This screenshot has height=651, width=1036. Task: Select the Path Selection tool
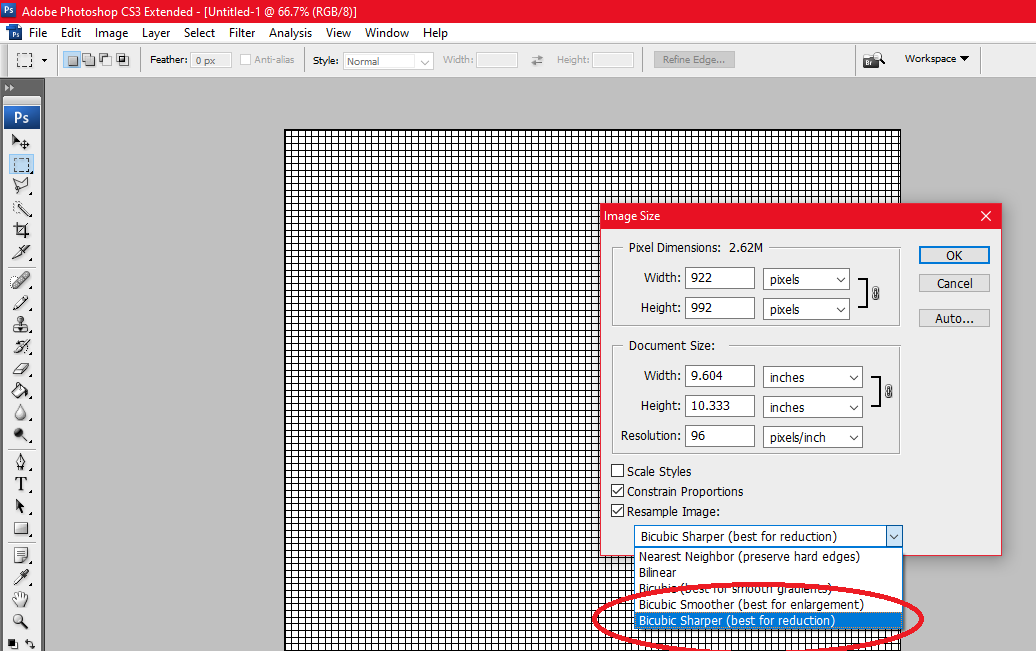point(21,506)
